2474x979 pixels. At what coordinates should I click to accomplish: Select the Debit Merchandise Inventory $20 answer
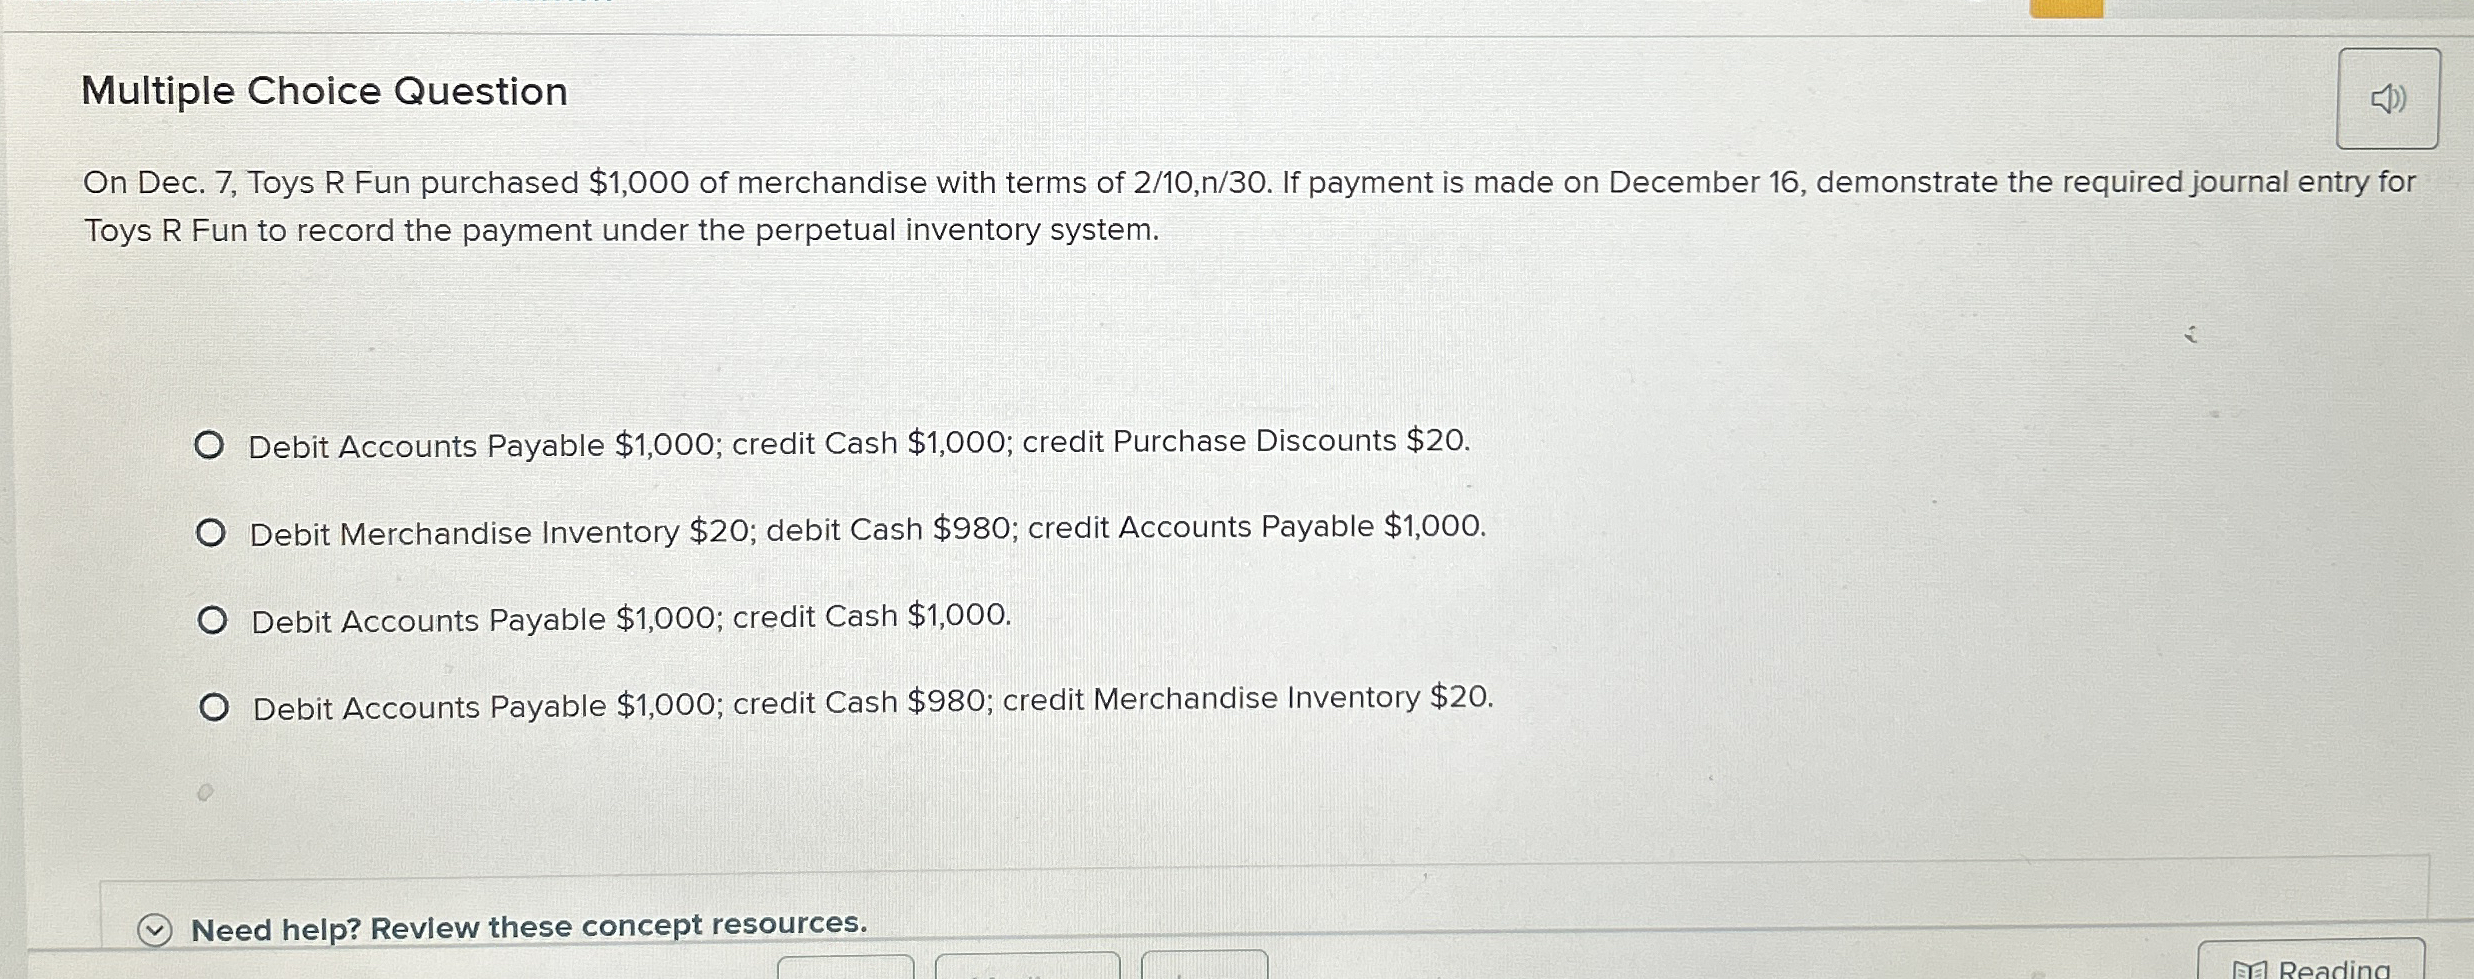click(211, 532)
